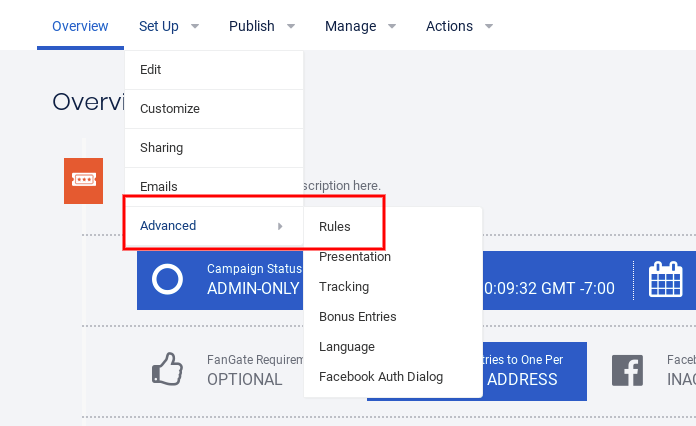
Task: Switch to the Overview tab
Action: [80, 26]
